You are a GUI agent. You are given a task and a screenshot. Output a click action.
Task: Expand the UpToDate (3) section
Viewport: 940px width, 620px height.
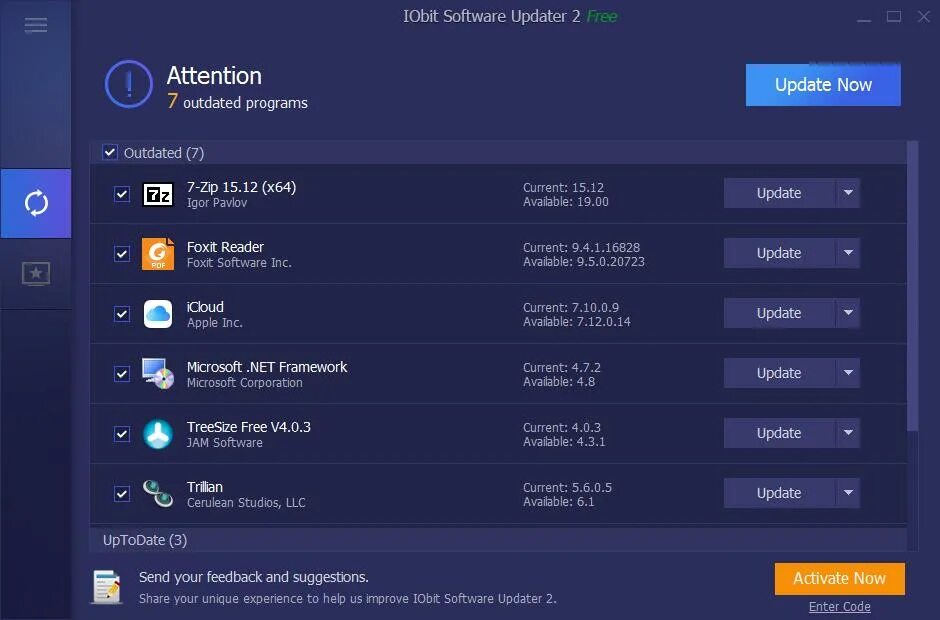point(498,540)
